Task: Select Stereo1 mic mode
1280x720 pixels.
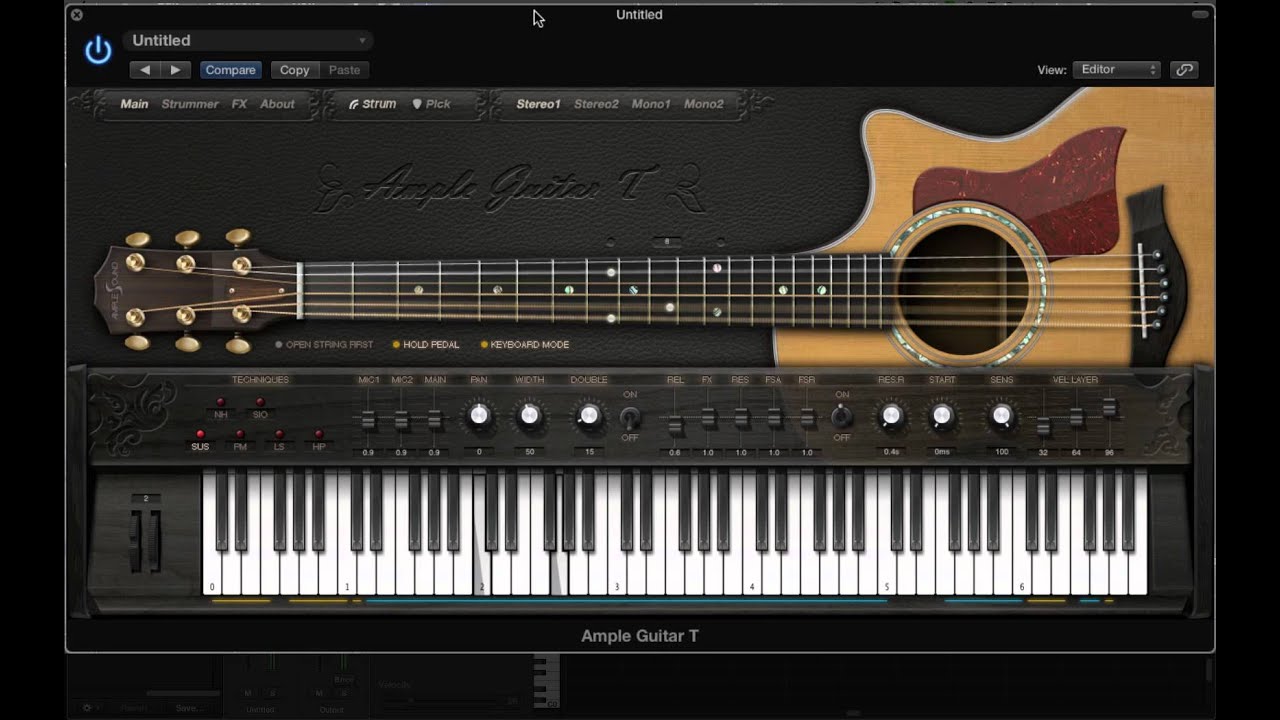Action: (538, 104)
